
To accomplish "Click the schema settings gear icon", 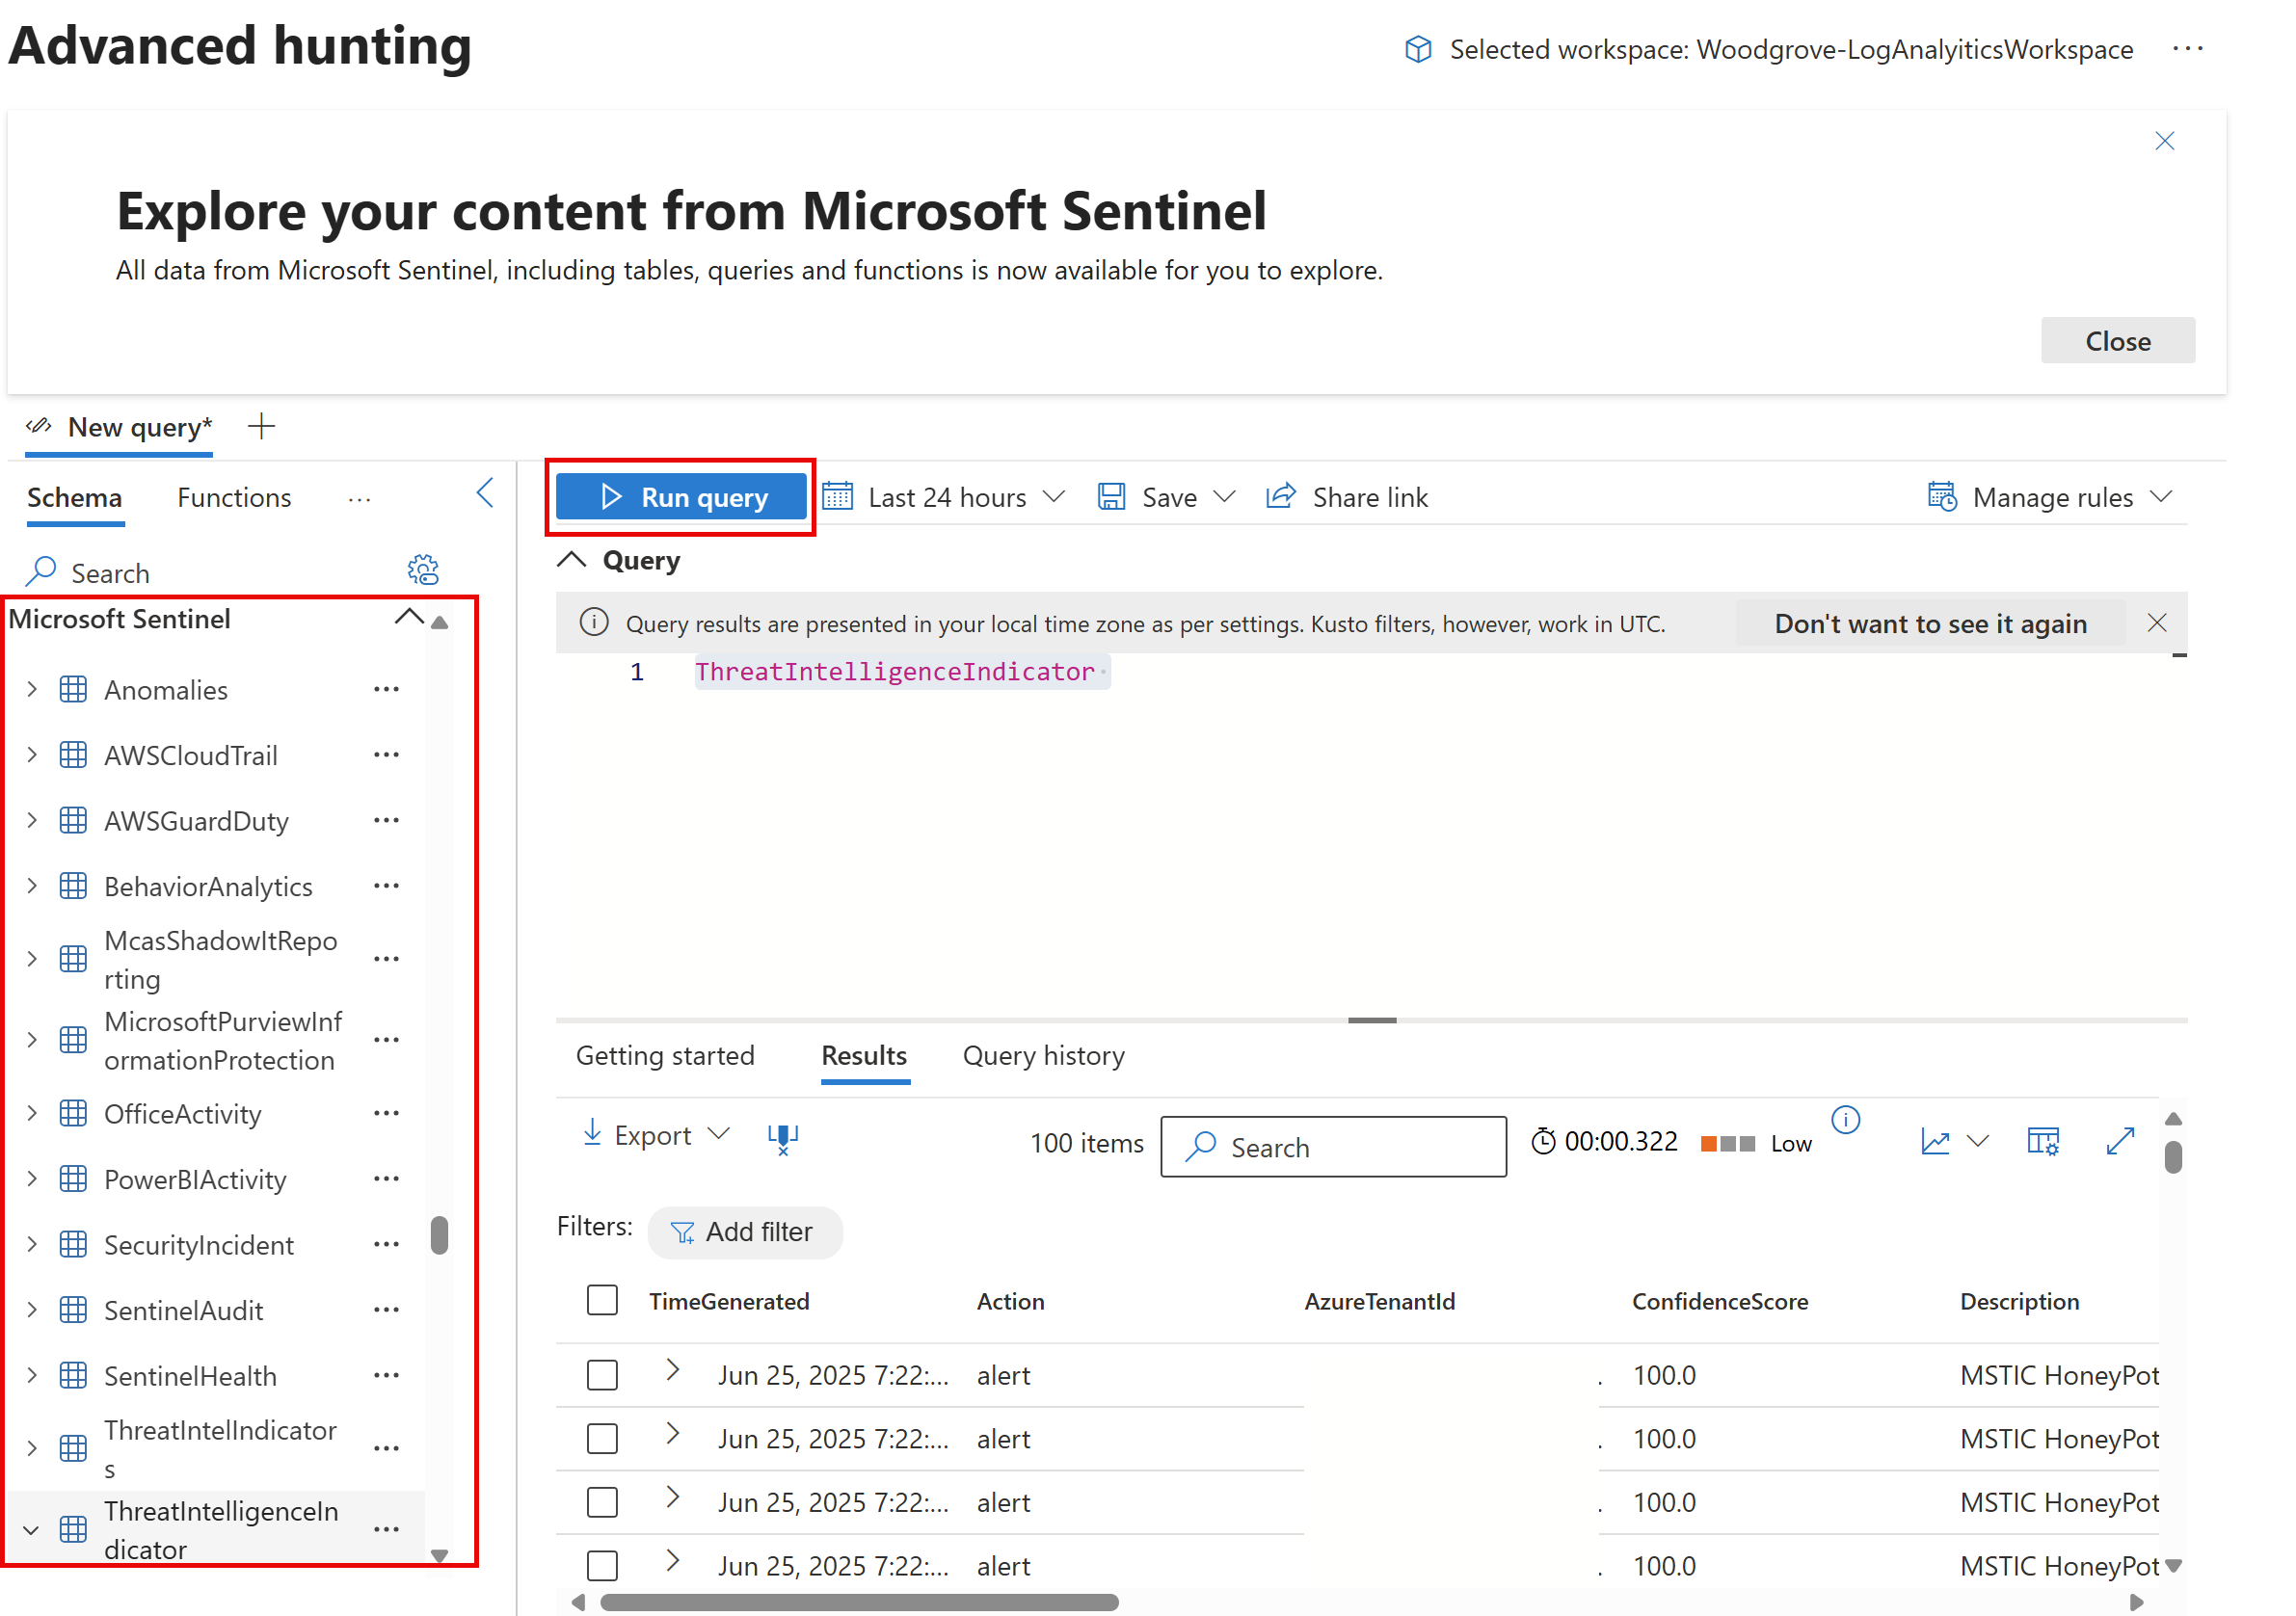I will [x=422, y=570].
